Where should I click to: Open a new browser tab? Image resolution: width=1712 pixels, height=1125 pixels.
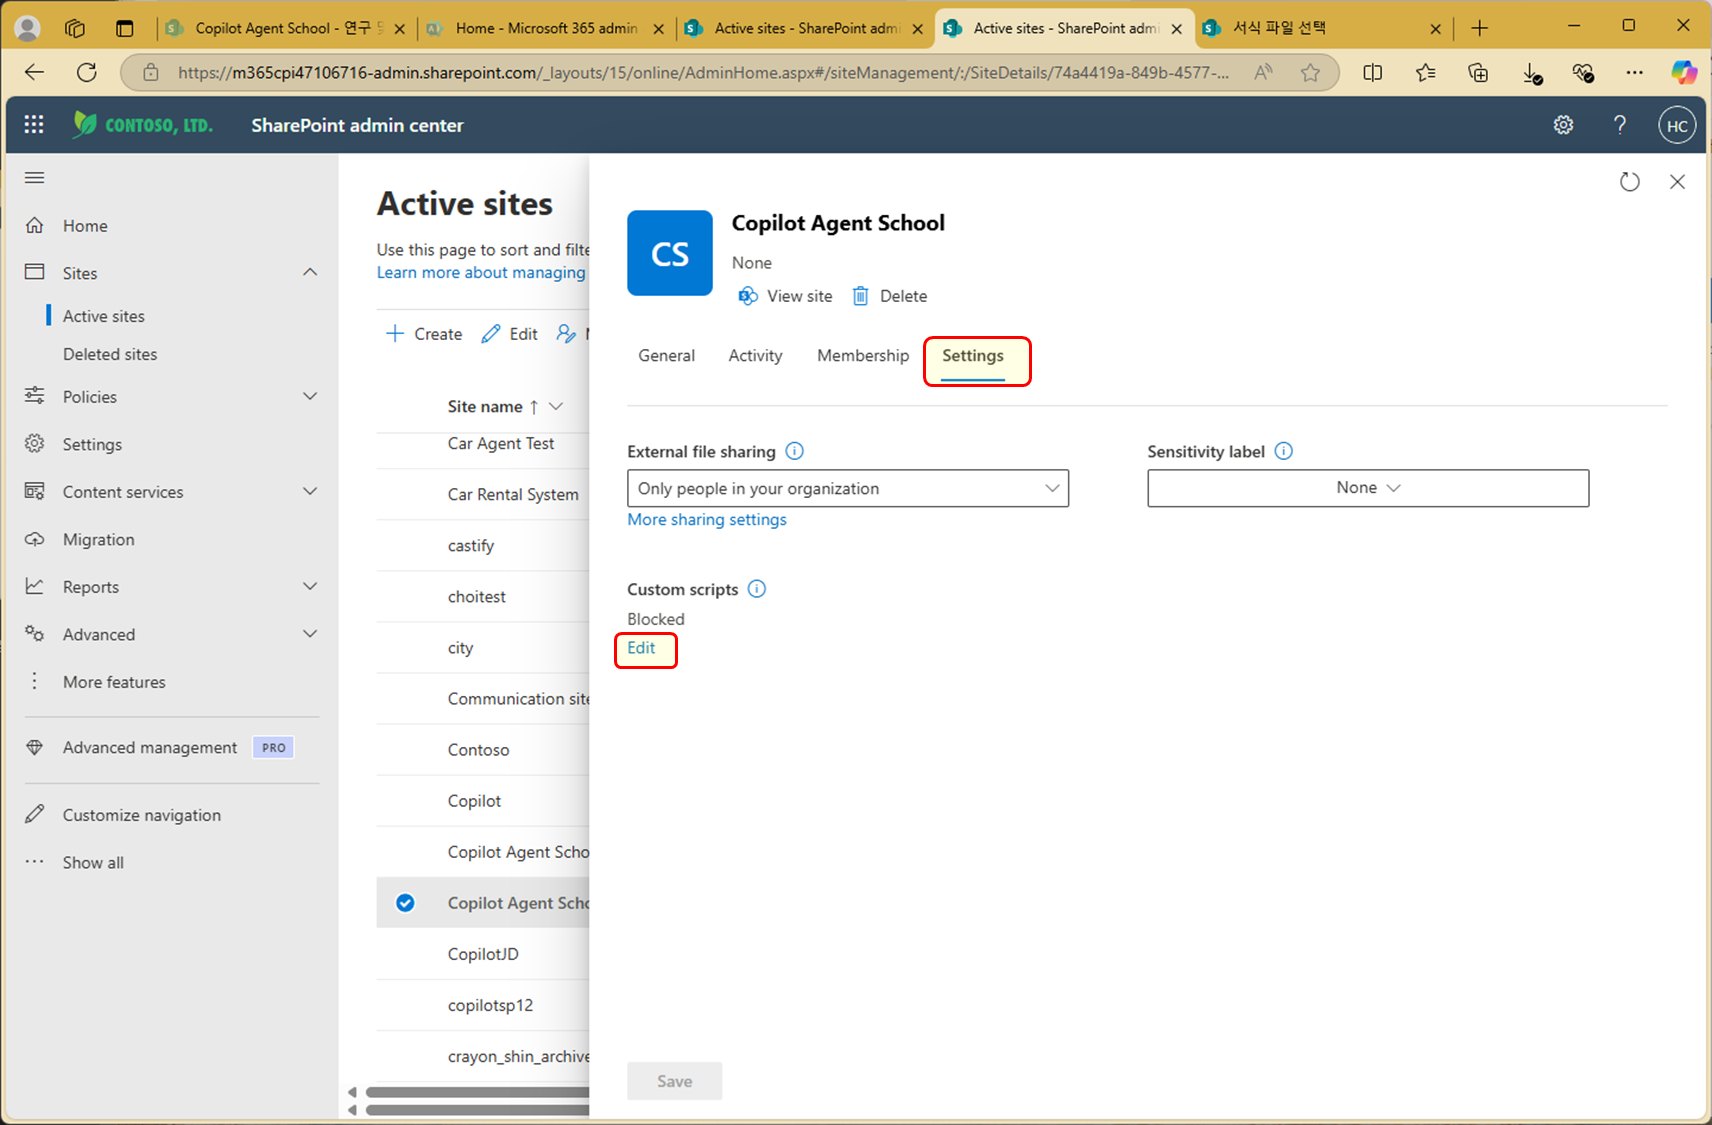point(1480,28)
